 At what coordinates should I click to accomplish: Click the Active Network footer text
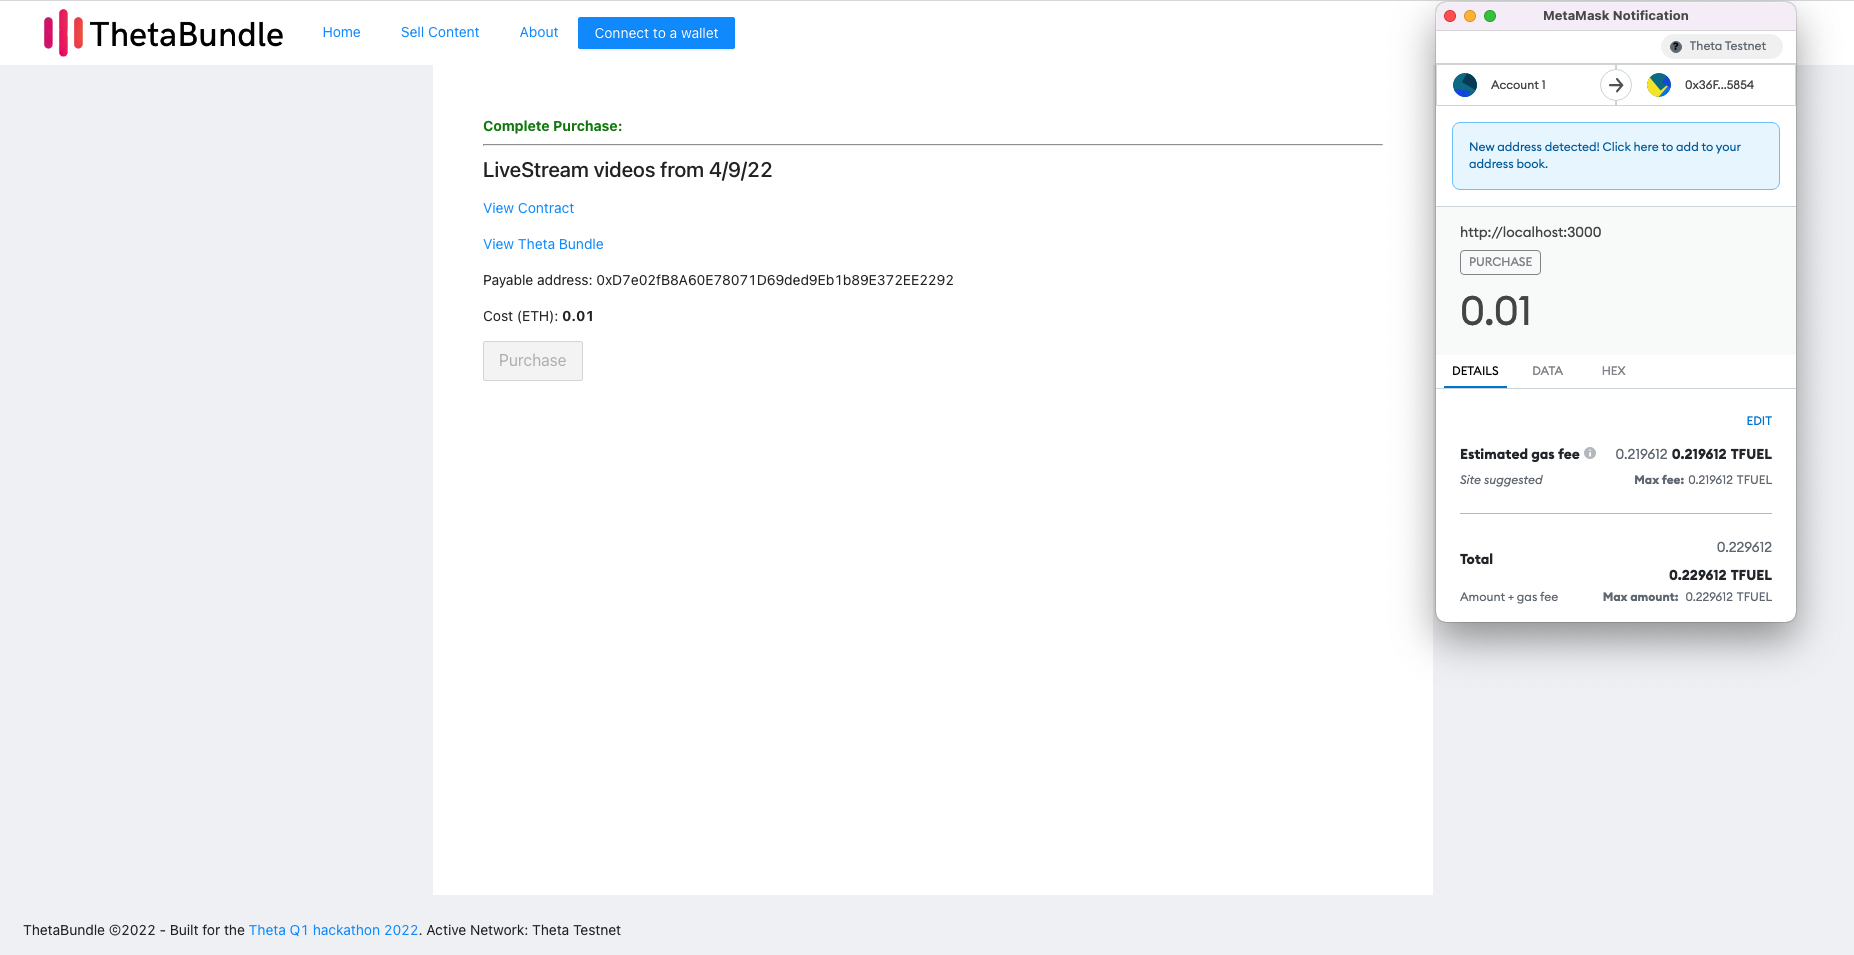pyautogui.click(x=523, y=930)
